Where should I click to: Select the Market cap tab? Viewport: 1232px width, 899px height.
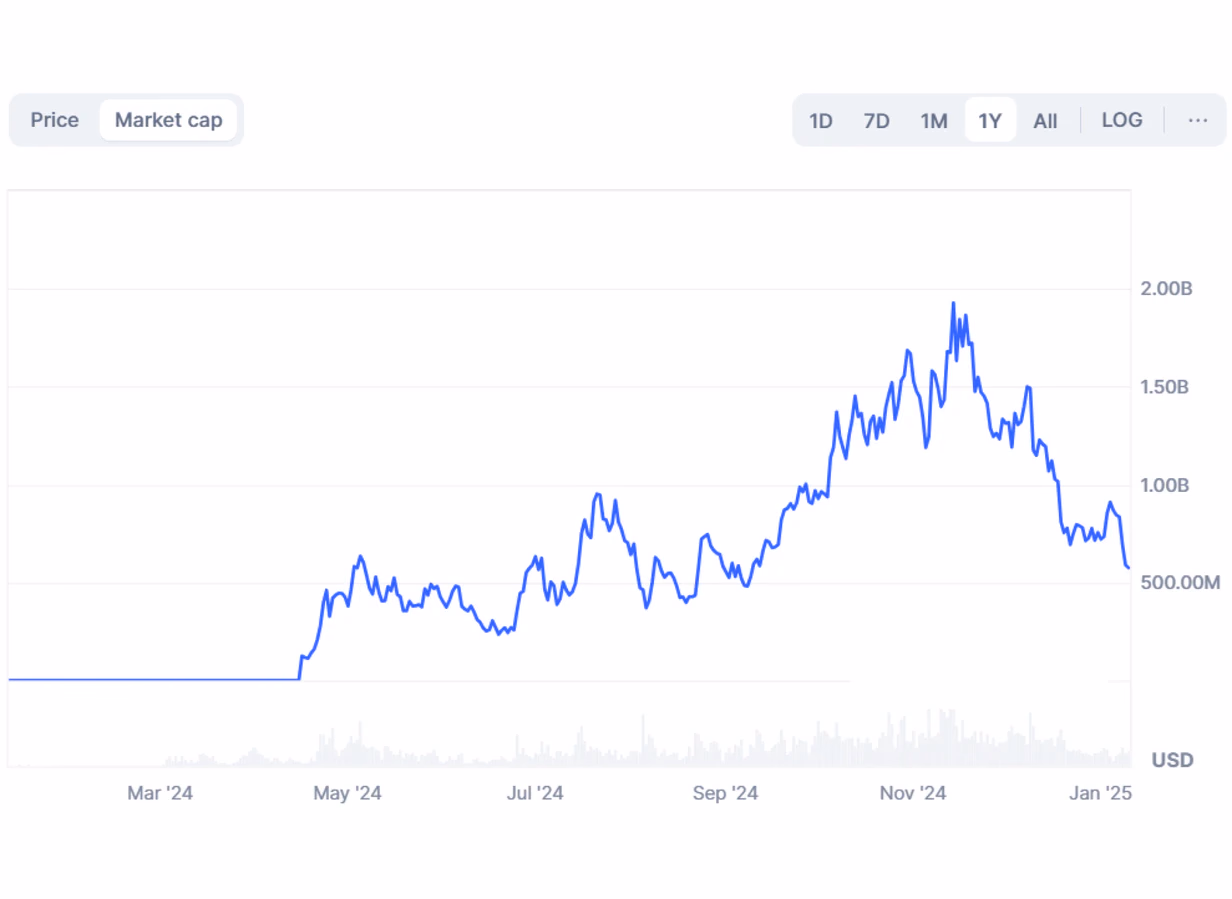pyautogui.click(x=168, y=120)
